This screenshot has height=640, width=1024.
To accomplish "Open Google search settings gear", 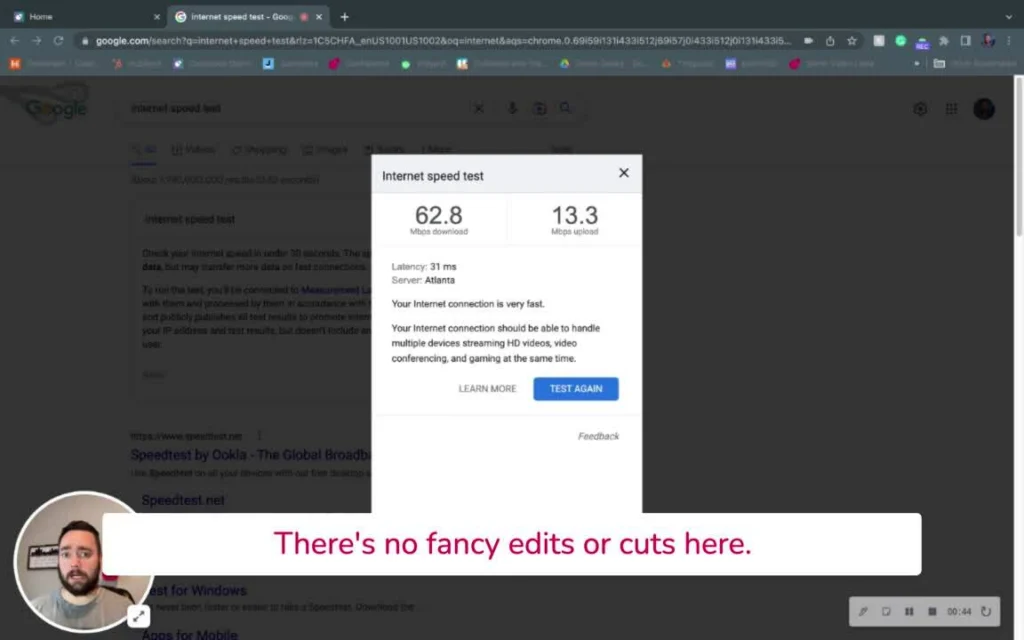I will coord(920,109).
